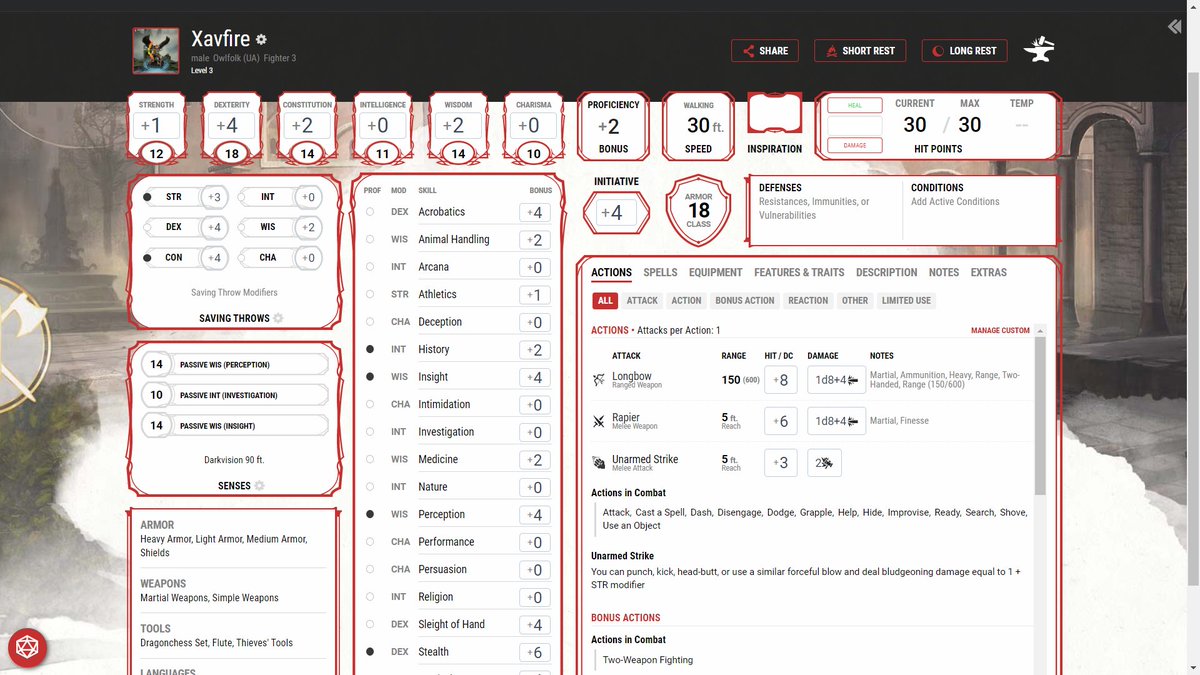Screen dimensions: 1200x675
Task: Filter actions by Attack
Action: point(642,300)
